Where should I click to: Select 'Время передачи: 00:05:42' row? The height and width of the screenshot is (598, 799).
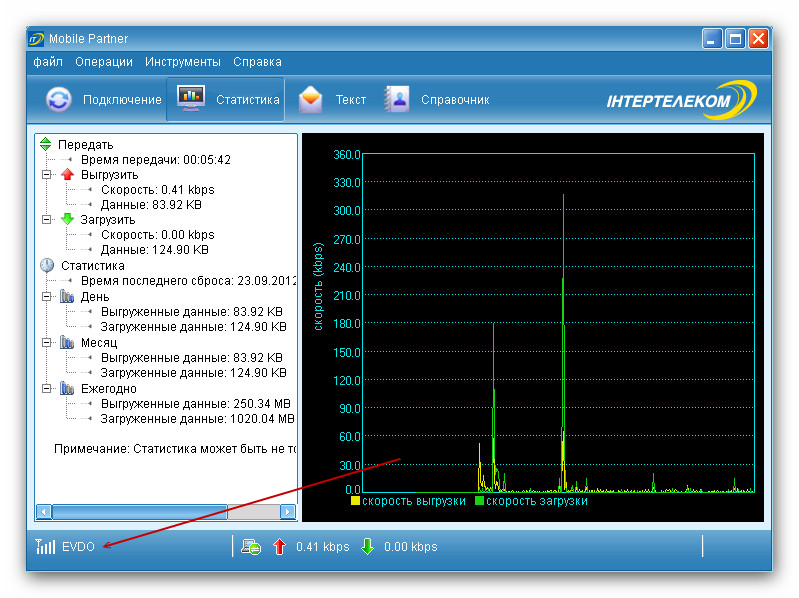(x=156, y=160)
